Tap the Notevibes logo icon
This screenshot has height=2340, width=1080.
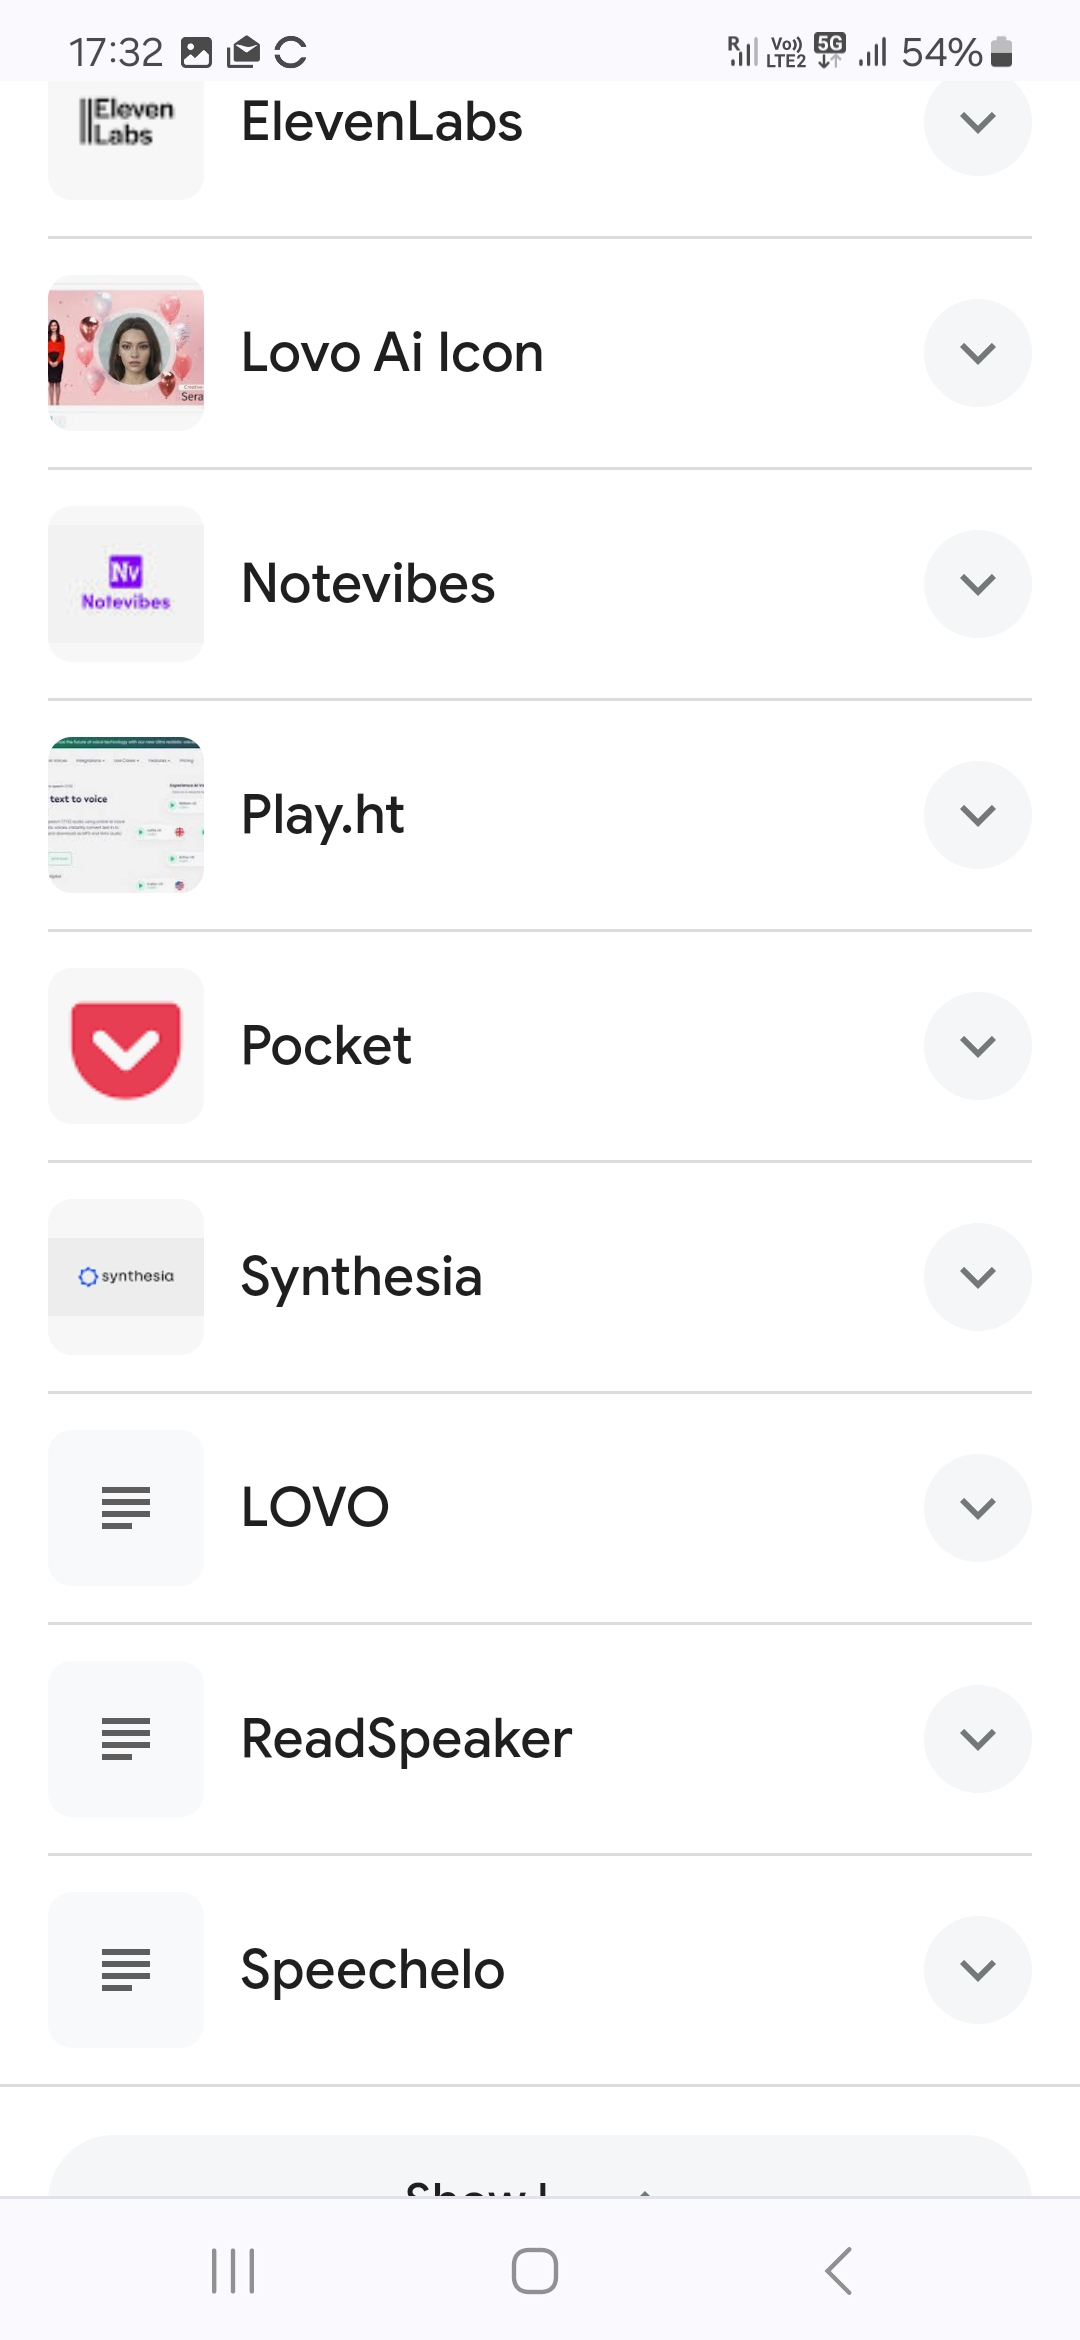tap(126, 584)
